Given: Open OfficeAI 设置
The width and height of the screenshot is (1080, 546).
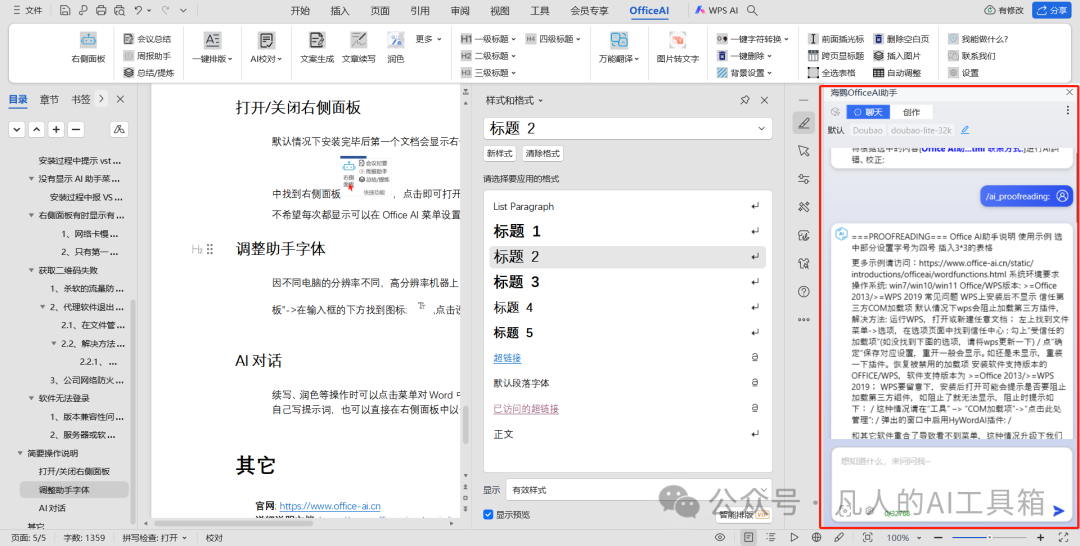Looking at the screenshot, I should coord(964,72).
